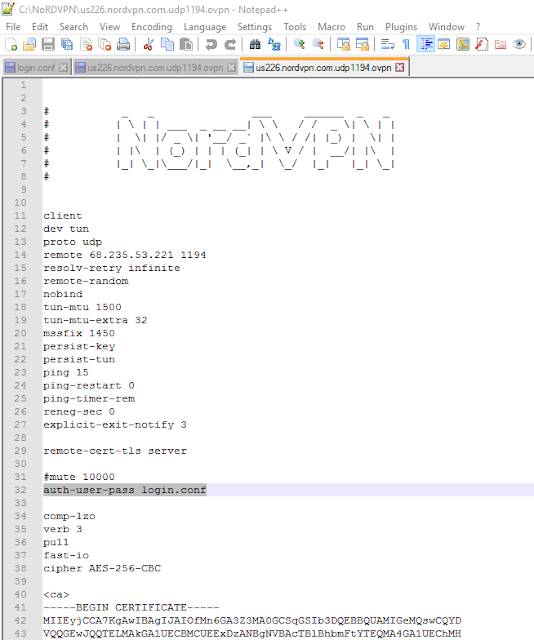Click the 'explicit-exit-notify 3' line
The image size is (534, 640).
point(115,424)
